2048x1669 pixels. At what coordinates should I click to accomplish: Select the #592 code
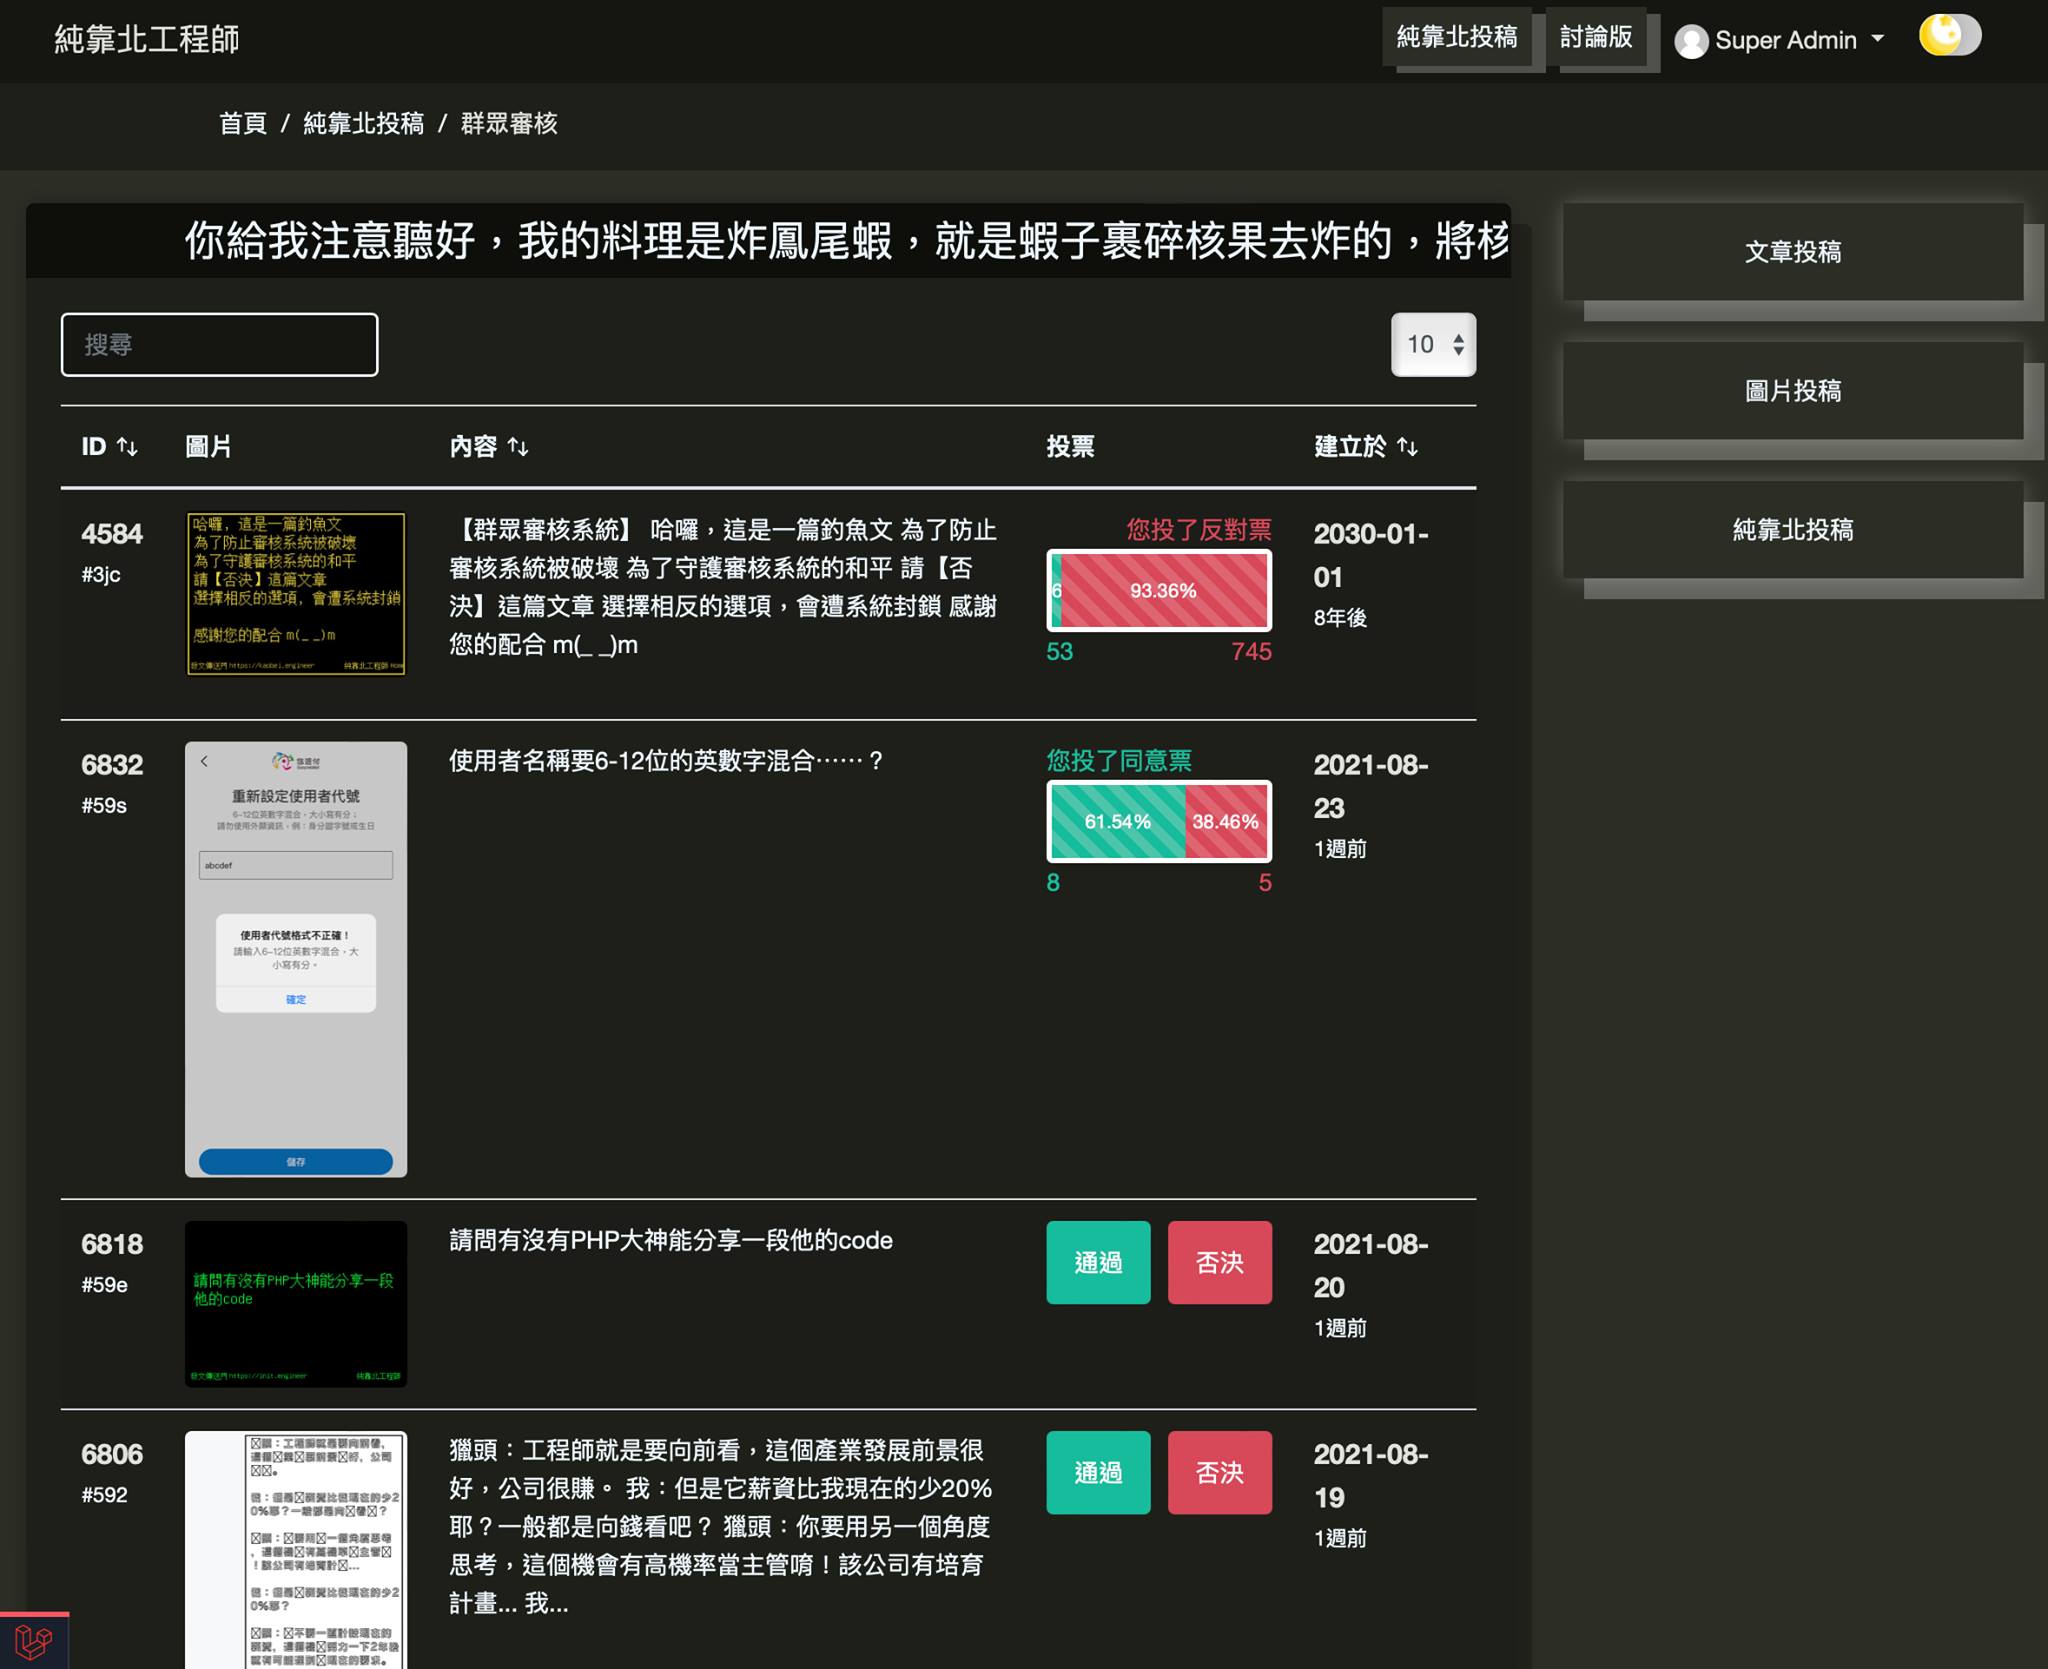pyautogui.click(x=104, y=1496)
